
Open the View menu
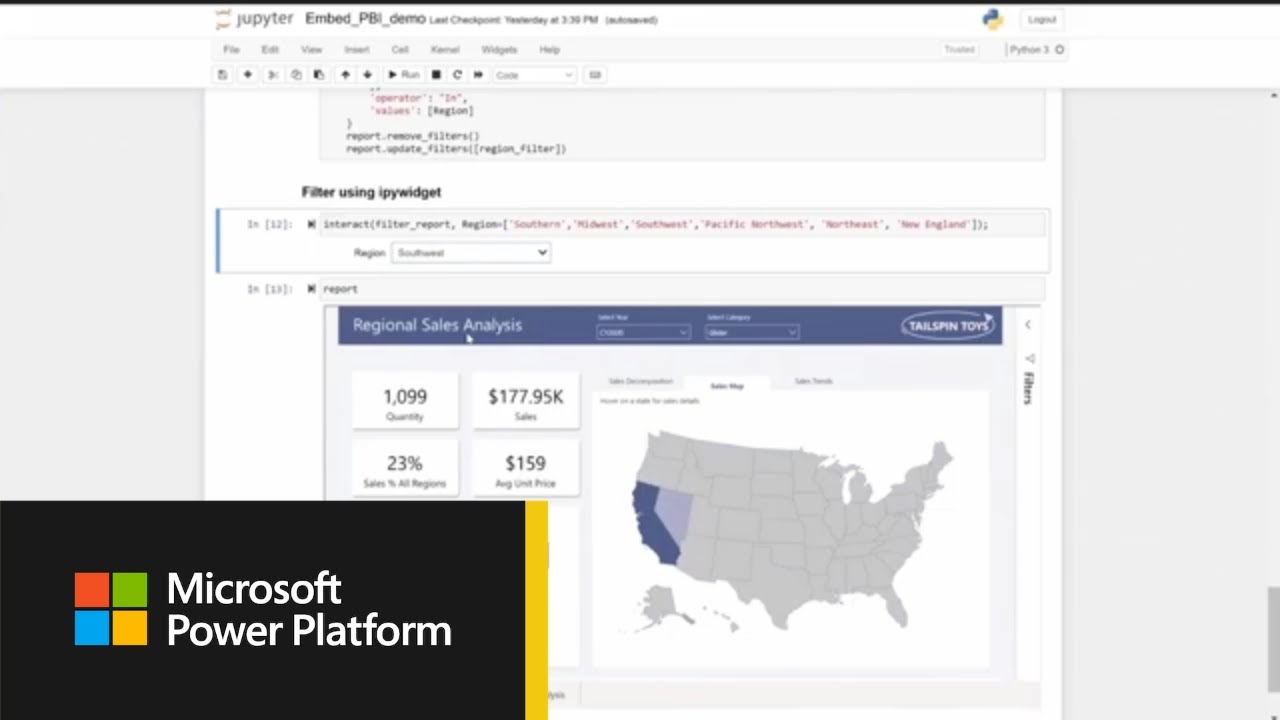pyautogui.click(x=312, y=49)
